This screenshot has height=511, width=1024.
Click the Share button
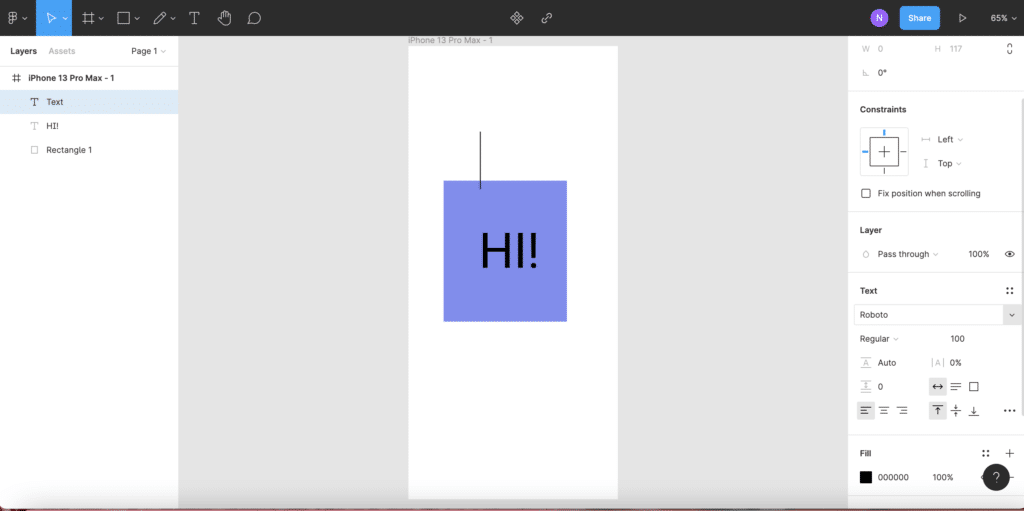(920, 18)
